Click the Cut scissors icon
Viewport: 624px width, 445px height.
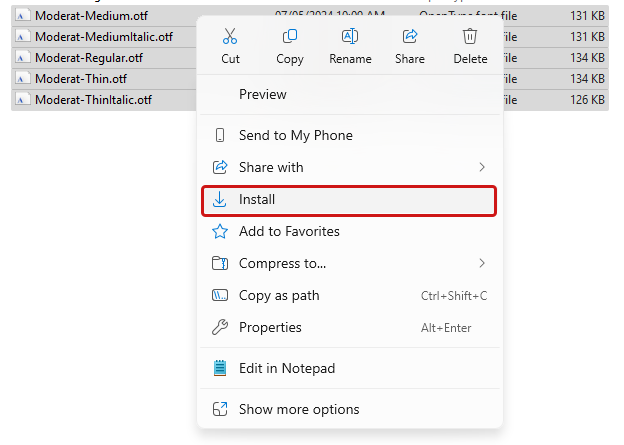coord(230,36)
